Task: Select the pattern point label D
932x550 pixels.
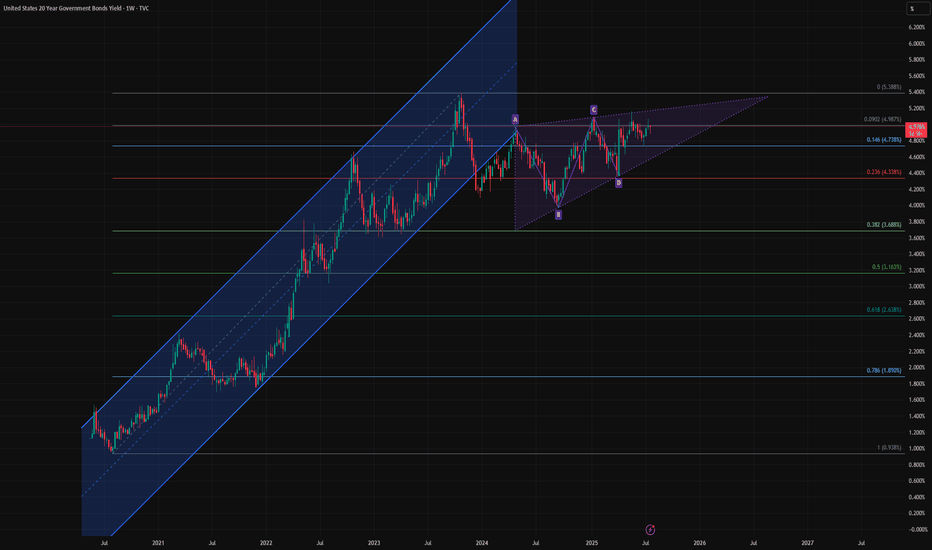Action: (618, 183)
